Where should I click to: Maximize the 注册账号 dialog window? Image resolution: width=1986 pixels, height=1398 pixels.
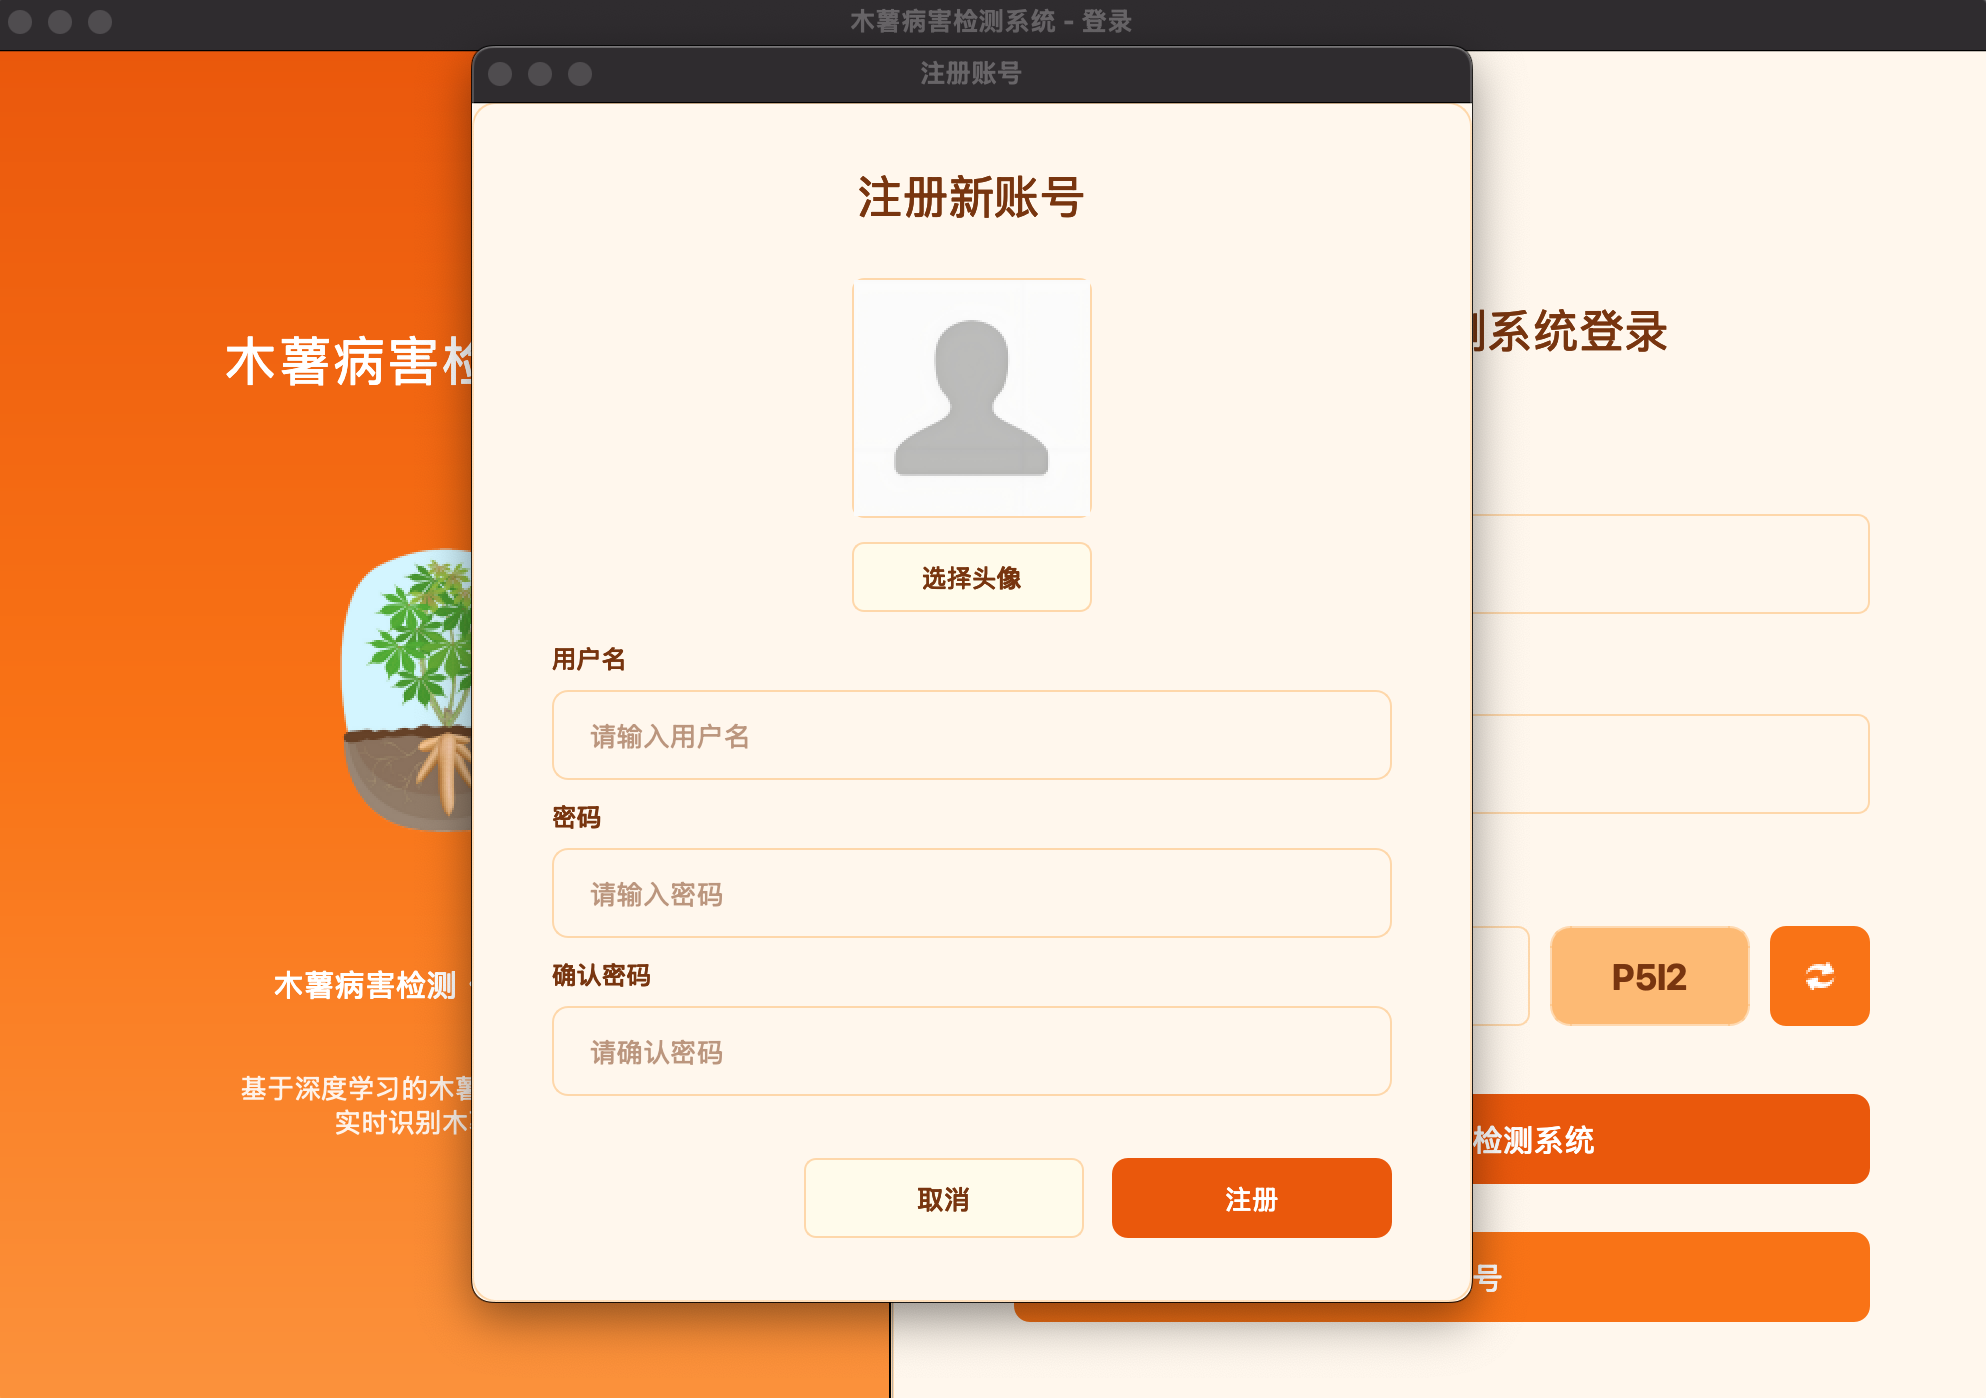580,74
